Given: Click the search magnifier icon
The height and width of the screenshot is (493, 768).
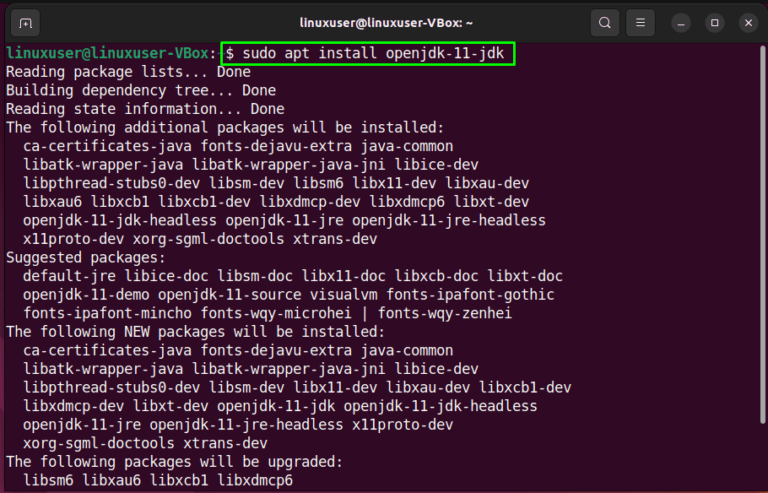Looking at the screenshot, I should click(604, 22).
